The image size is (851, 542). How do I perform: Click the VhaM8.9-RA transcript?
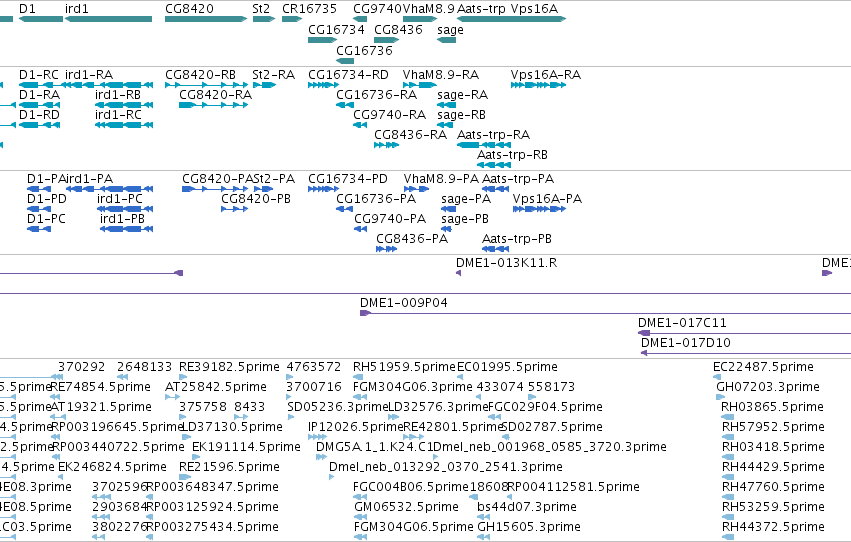pyautogui.click(x=420, y=85)
